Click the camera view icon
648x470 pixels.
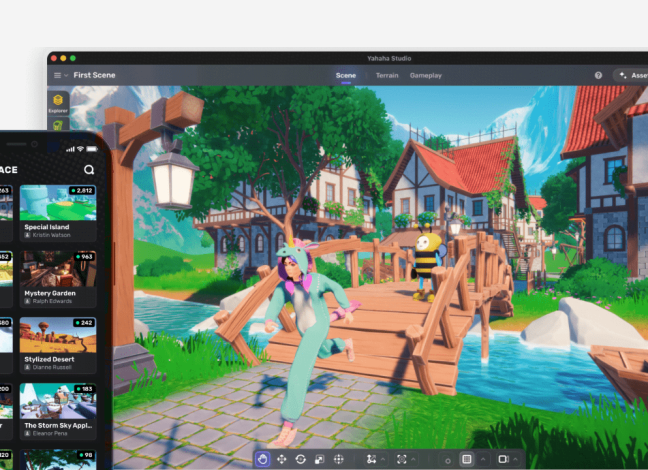coord(503,459)
